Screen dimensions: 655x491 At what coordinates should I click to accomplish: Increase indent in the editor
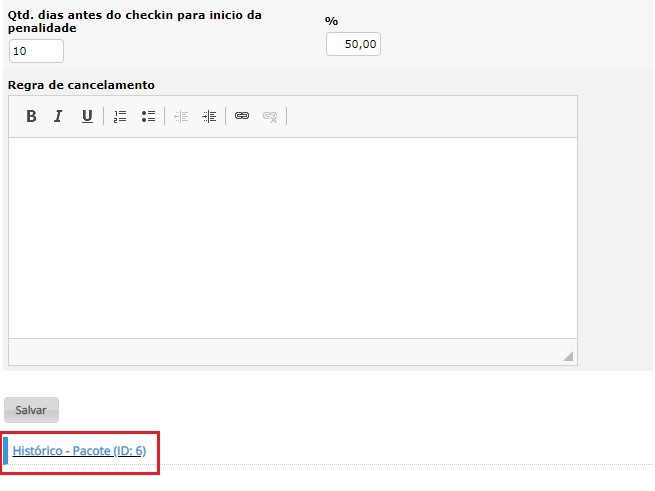point(209,116)
